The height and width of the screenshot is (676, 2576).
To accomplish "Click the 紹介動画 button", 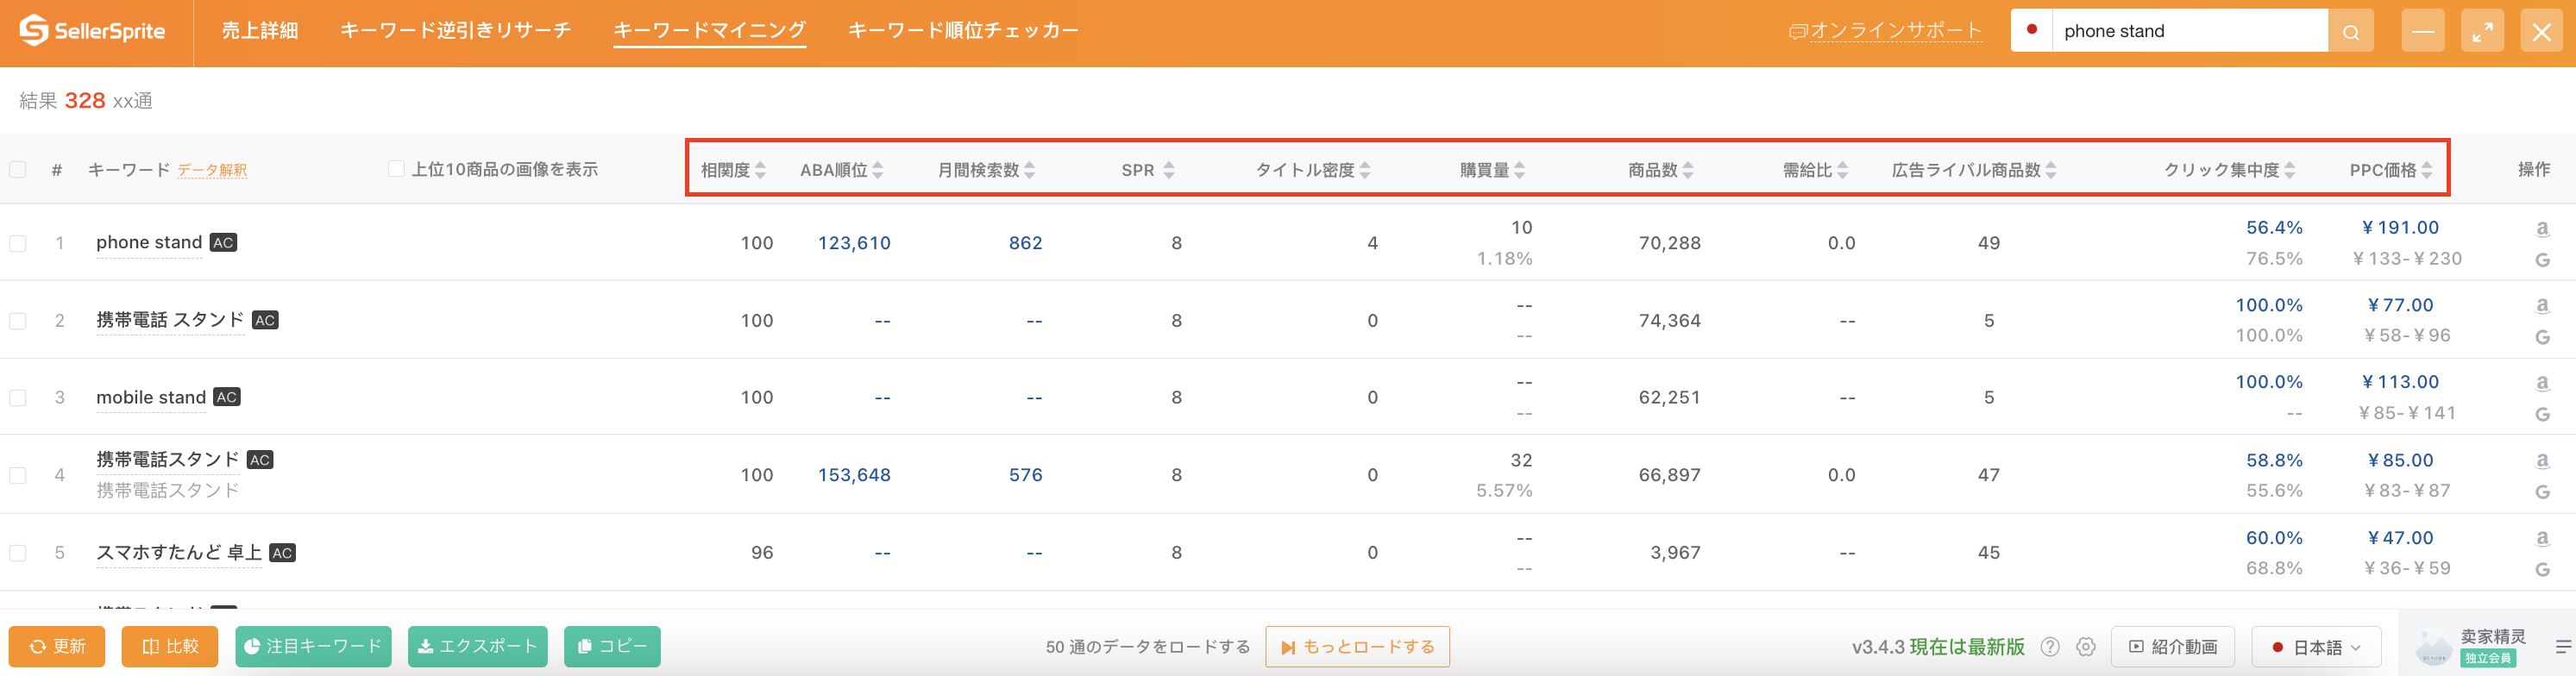I will (x=2173, y=647).
